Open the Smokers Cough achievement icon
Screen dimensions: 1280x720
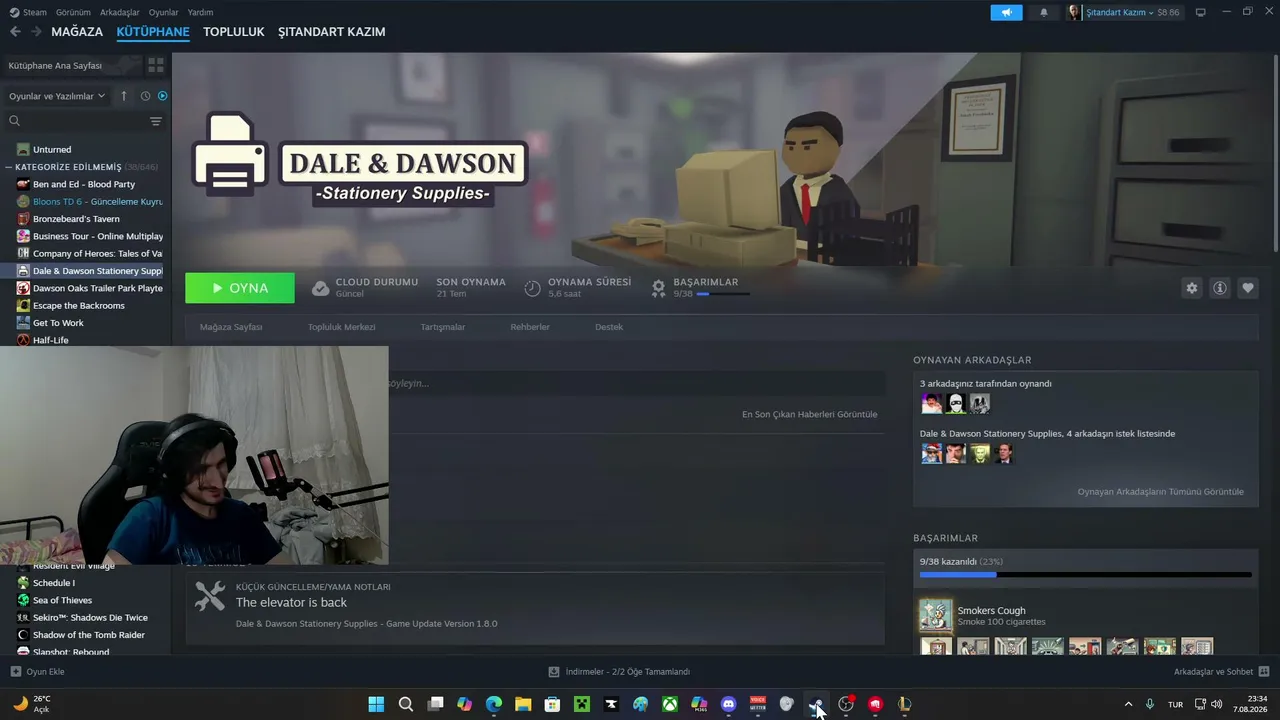[x=936, y=616]
